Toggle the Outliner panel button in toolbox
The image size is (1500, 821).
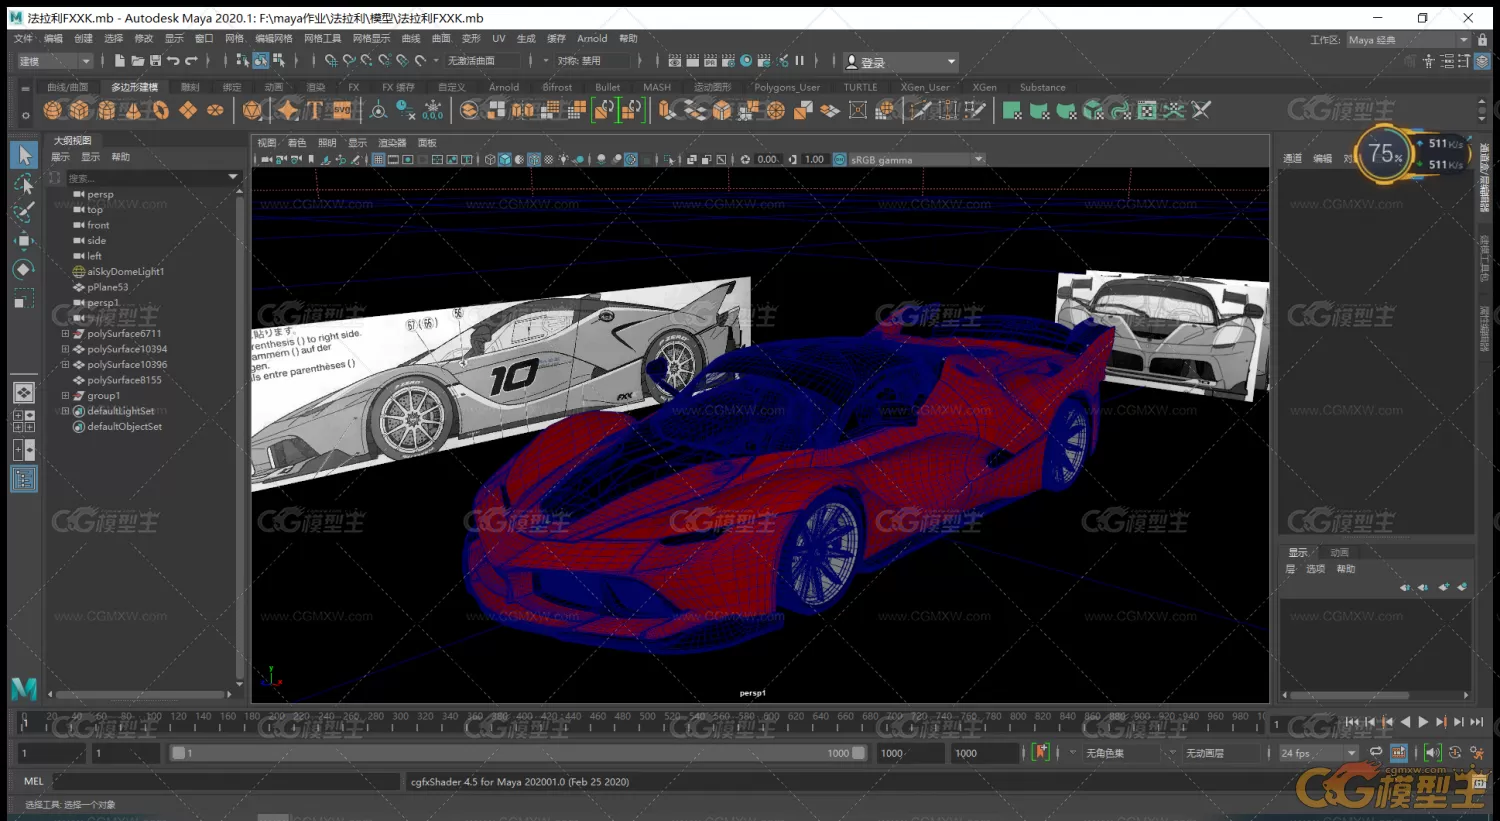pos(24,480)
